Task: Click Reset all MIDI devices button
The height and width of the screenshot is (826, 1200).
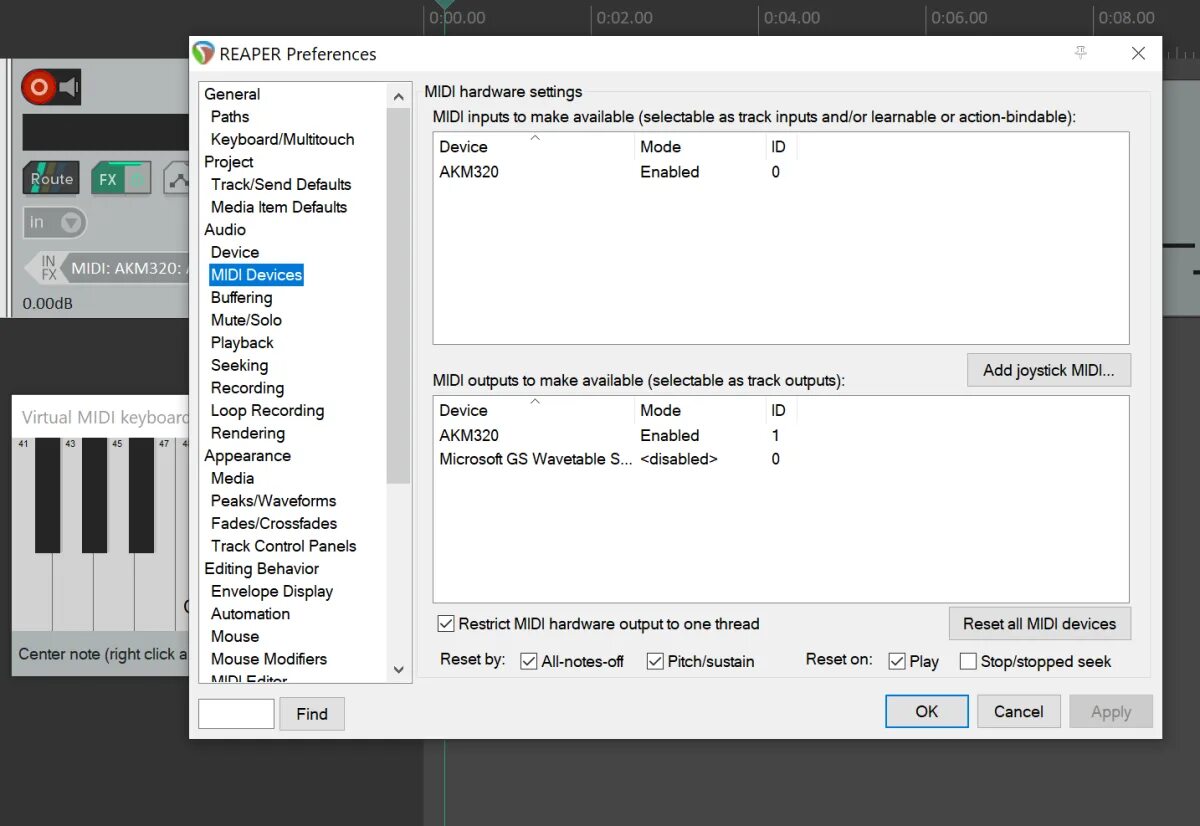Action: click(x=1039, y=624)
